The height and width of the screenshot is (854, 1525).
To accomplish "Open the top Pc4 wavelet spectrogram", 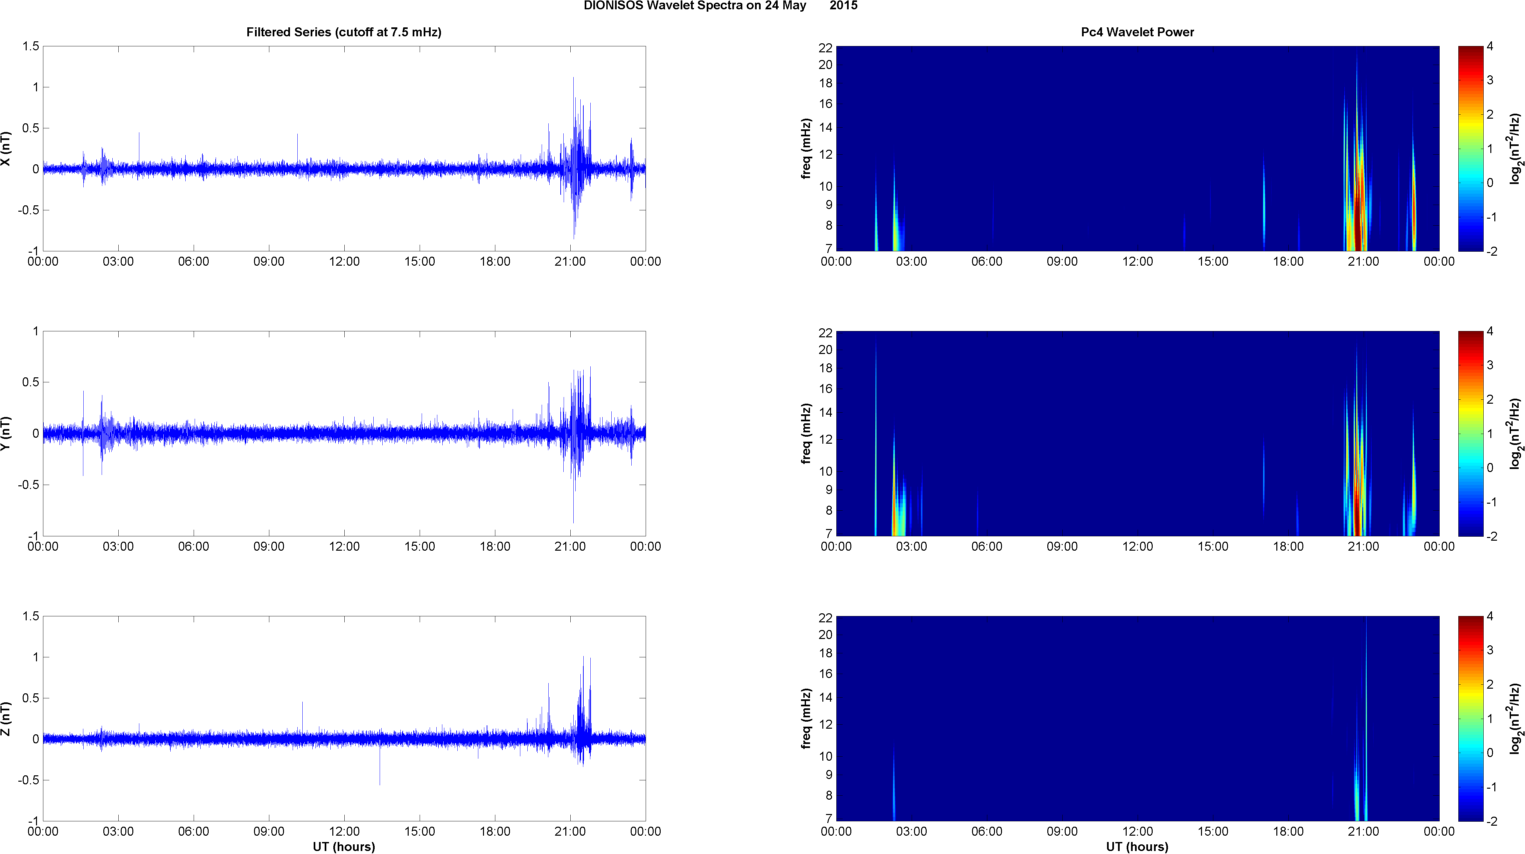I will tap(1137, 148).
